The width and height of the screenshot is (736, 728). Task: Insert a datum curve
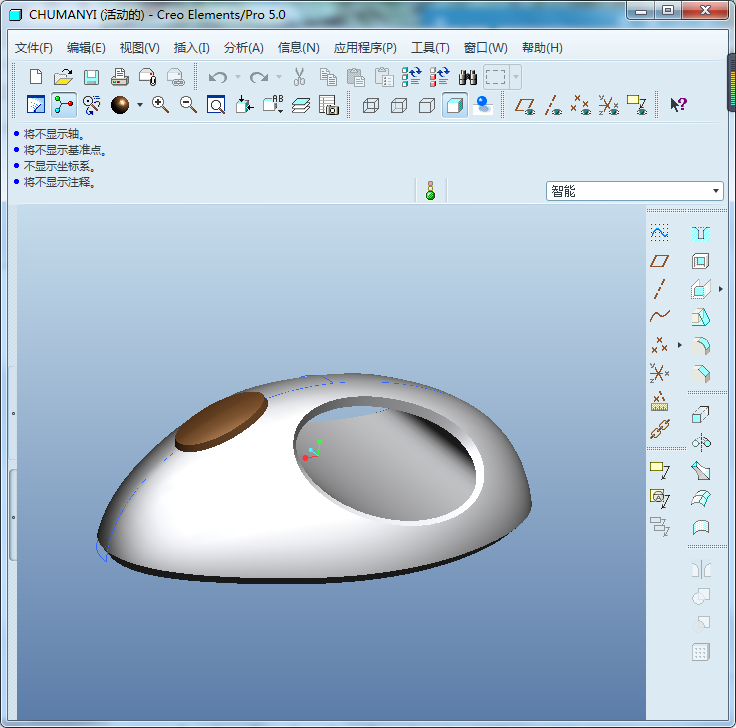tap(659, 316)
